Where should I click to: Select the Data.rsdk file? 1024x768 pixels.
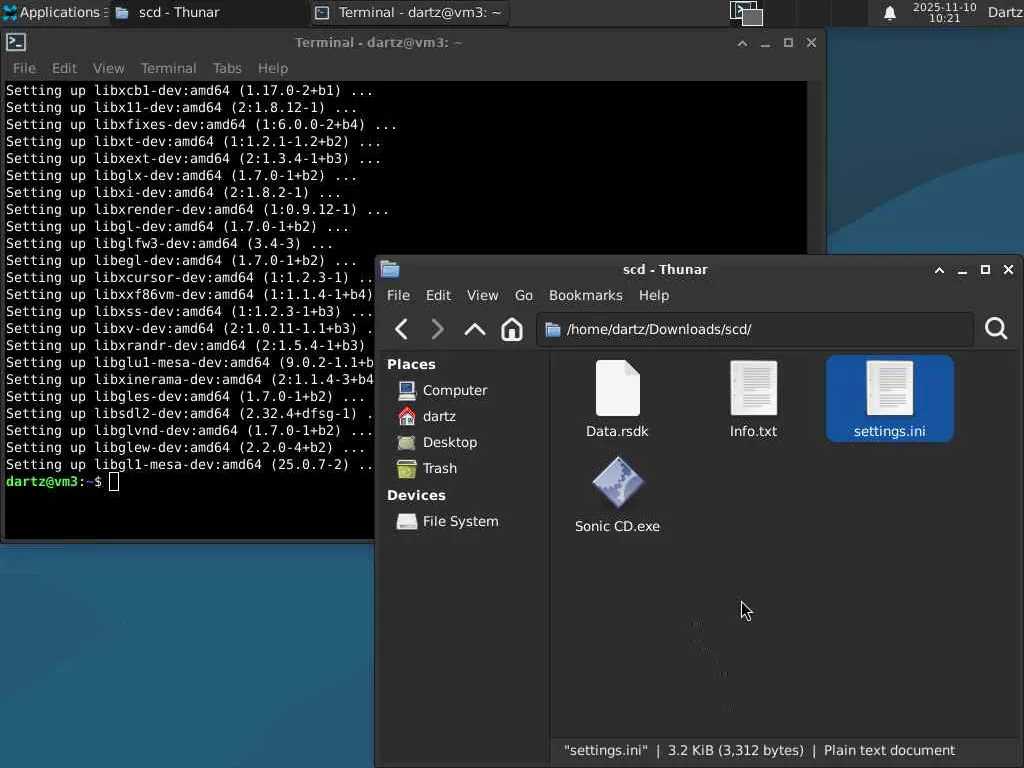pos(617,398)
